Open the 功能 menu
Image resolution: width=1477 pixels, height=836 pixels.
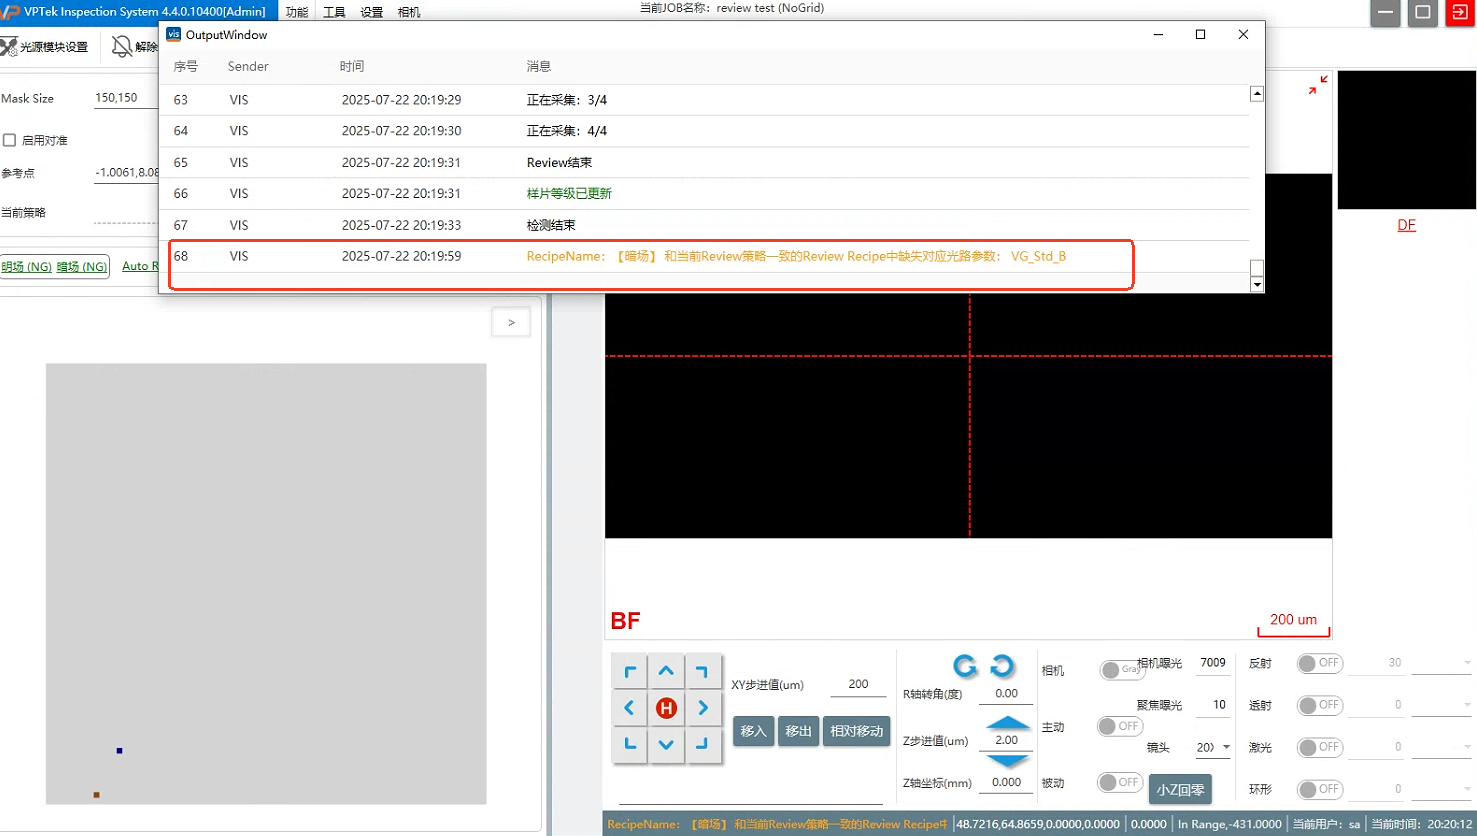(297, 12)
